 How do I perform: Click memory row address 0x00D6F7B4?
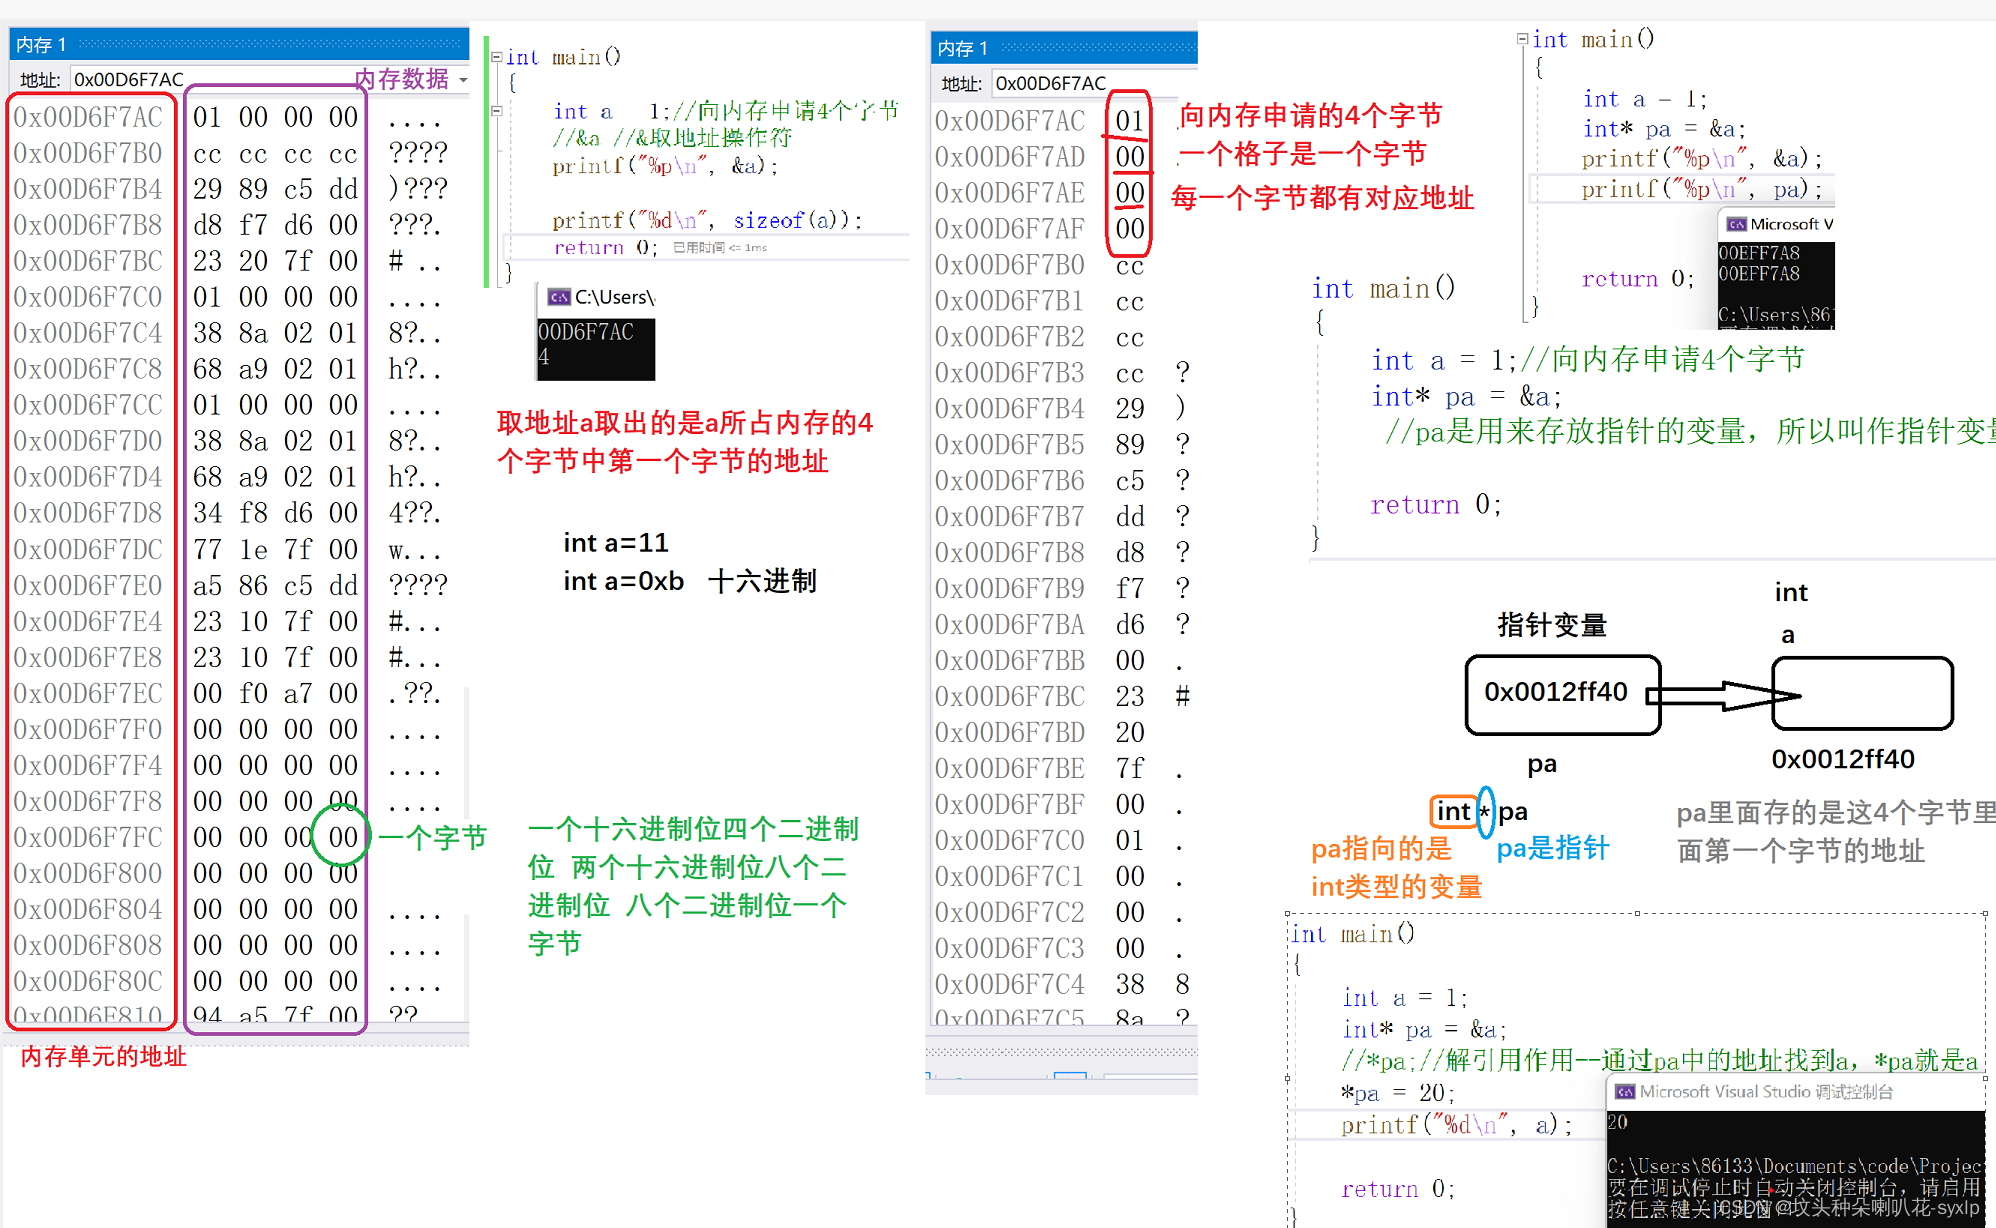(x=88, y=189)
